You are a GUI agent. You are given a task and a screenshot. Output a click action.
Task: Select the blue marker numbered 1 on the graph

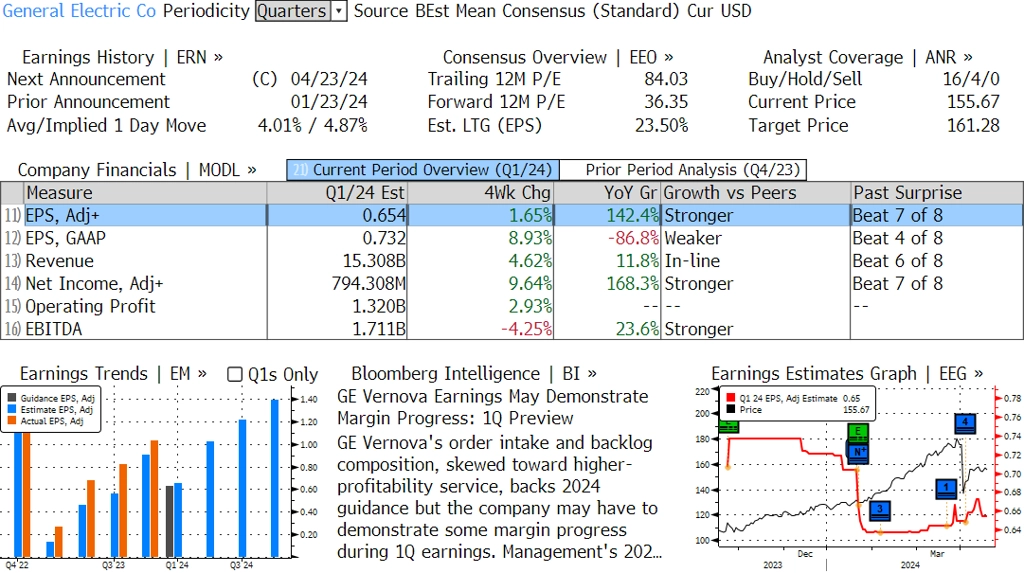click(x=946, y=489)
